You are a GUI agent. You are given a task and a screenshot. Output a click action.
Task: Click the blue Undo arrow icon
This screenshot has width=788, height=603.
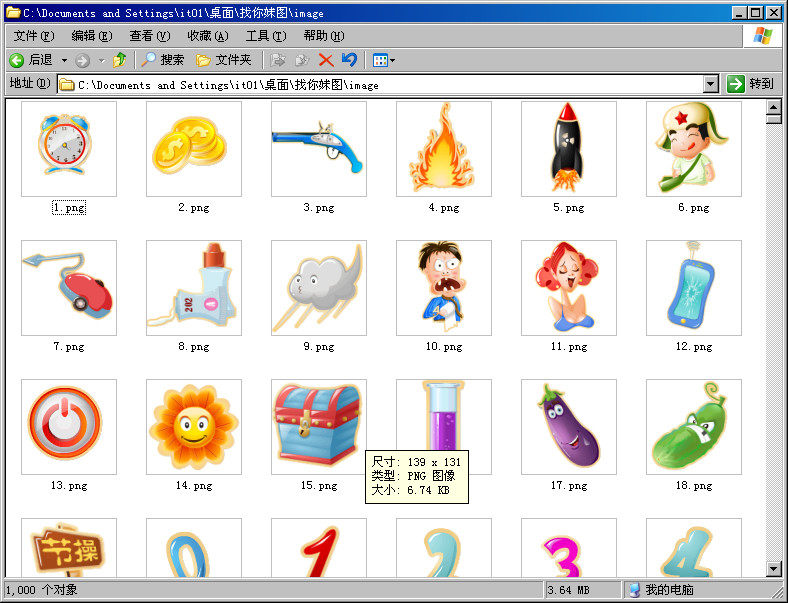[x=349, y=60]
